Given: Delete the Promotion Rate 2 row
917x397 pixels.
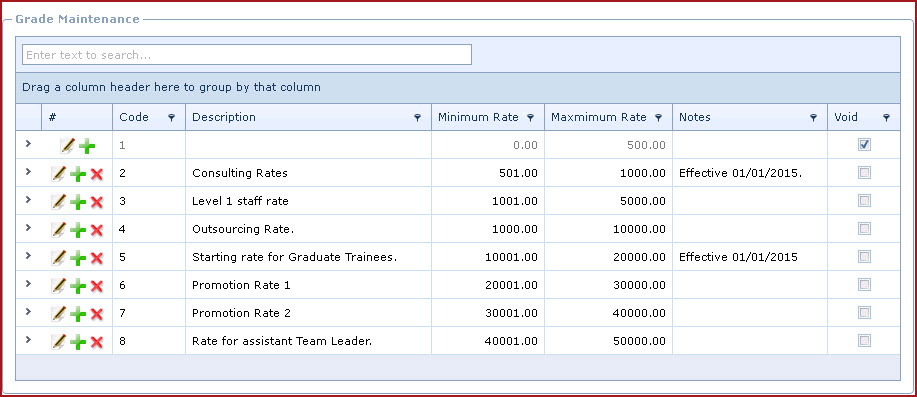Looking at the screenshot, I should click(x=97, y=314).
